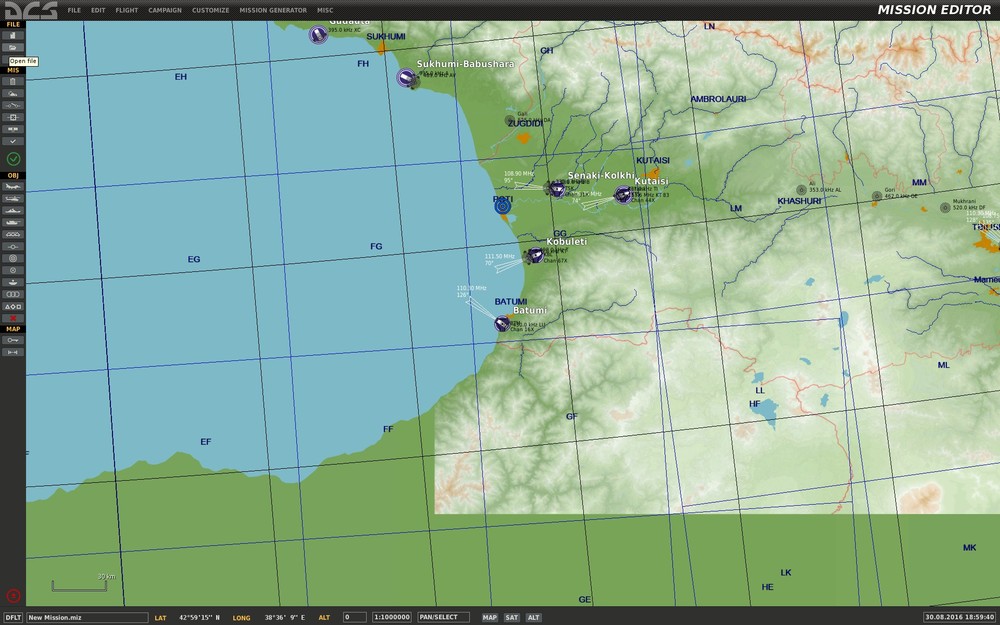Open the EDIT menu
This screenshot has height=625, width=1000.
pos(98,10)
